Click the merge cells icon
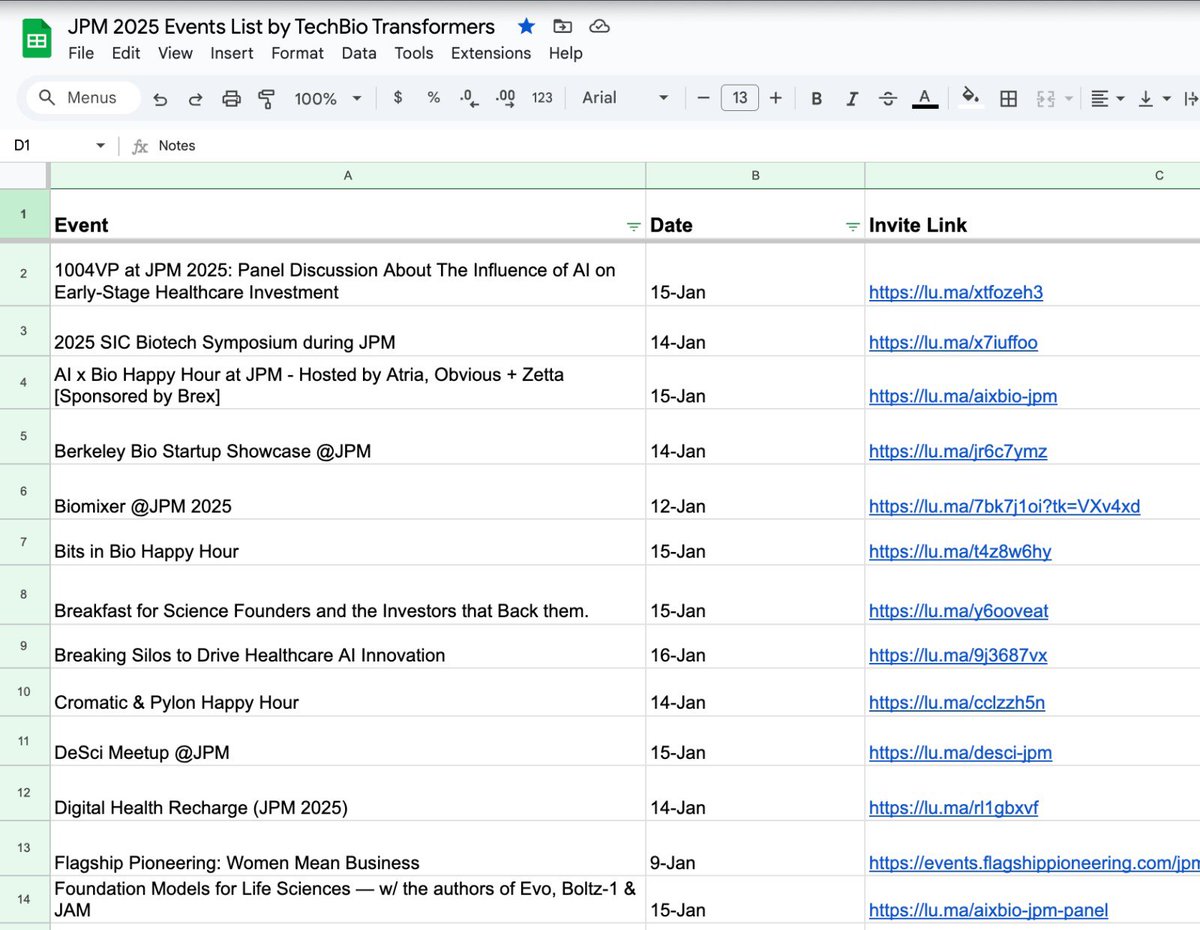 point(1046,98)
